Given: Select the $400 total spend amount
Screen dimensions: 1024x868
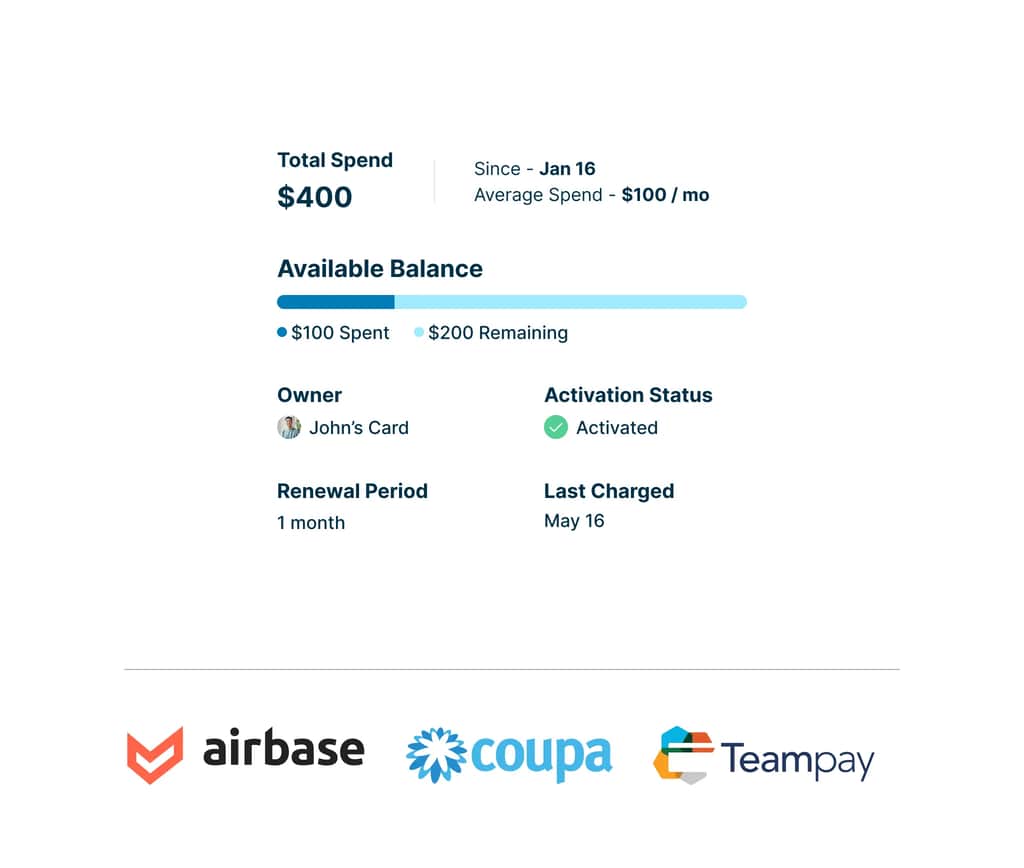Looking at the screenshot, I should coord(315,197).
